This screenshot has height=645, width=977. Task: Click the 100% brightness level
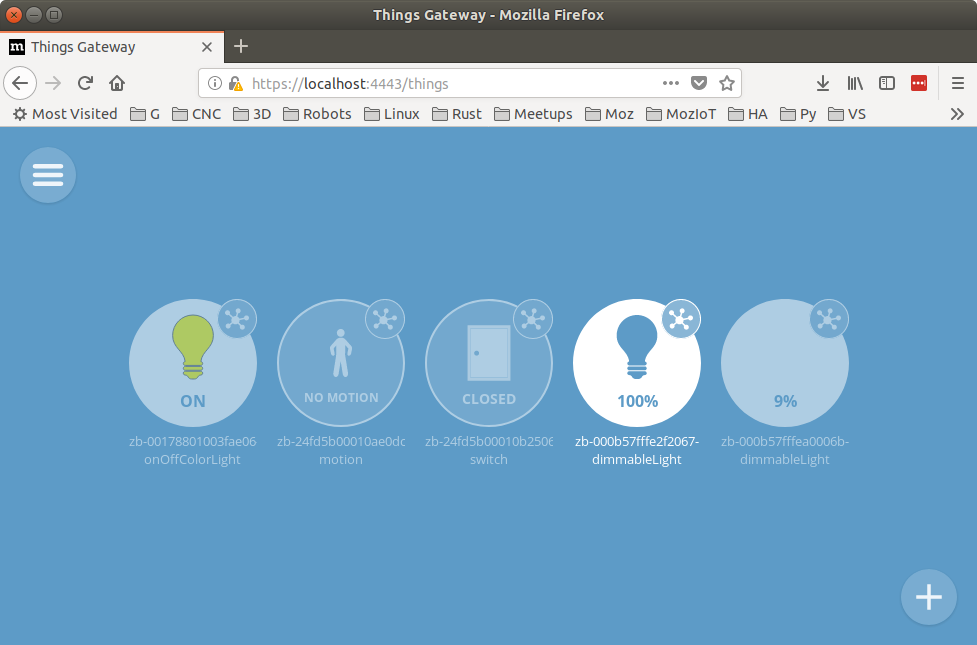(x=637, y=401)
